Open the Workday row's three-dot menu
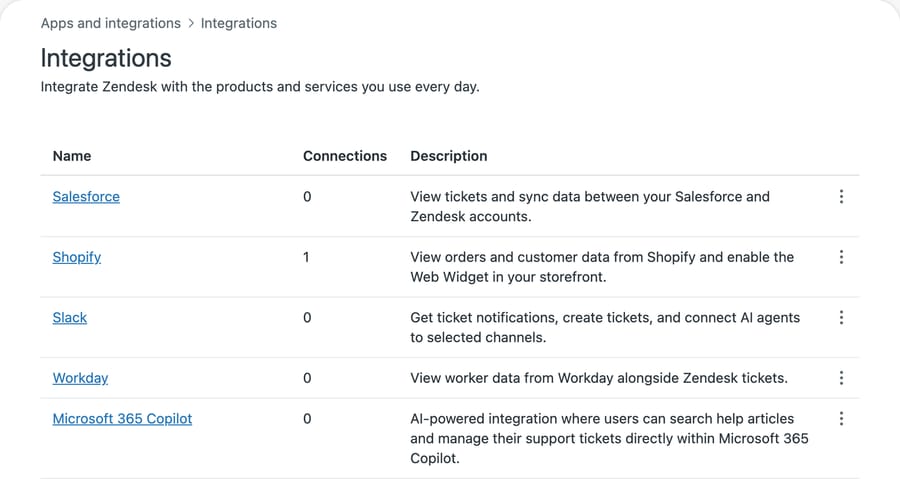This screenshot has width=900, height=497. pos(841,378)
